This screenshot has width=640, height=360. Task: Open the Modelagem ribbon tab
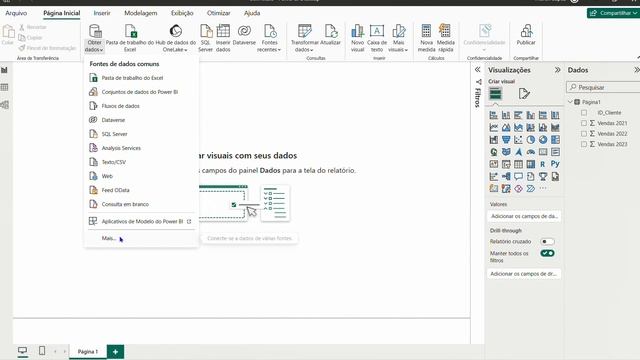click(140, 13)
